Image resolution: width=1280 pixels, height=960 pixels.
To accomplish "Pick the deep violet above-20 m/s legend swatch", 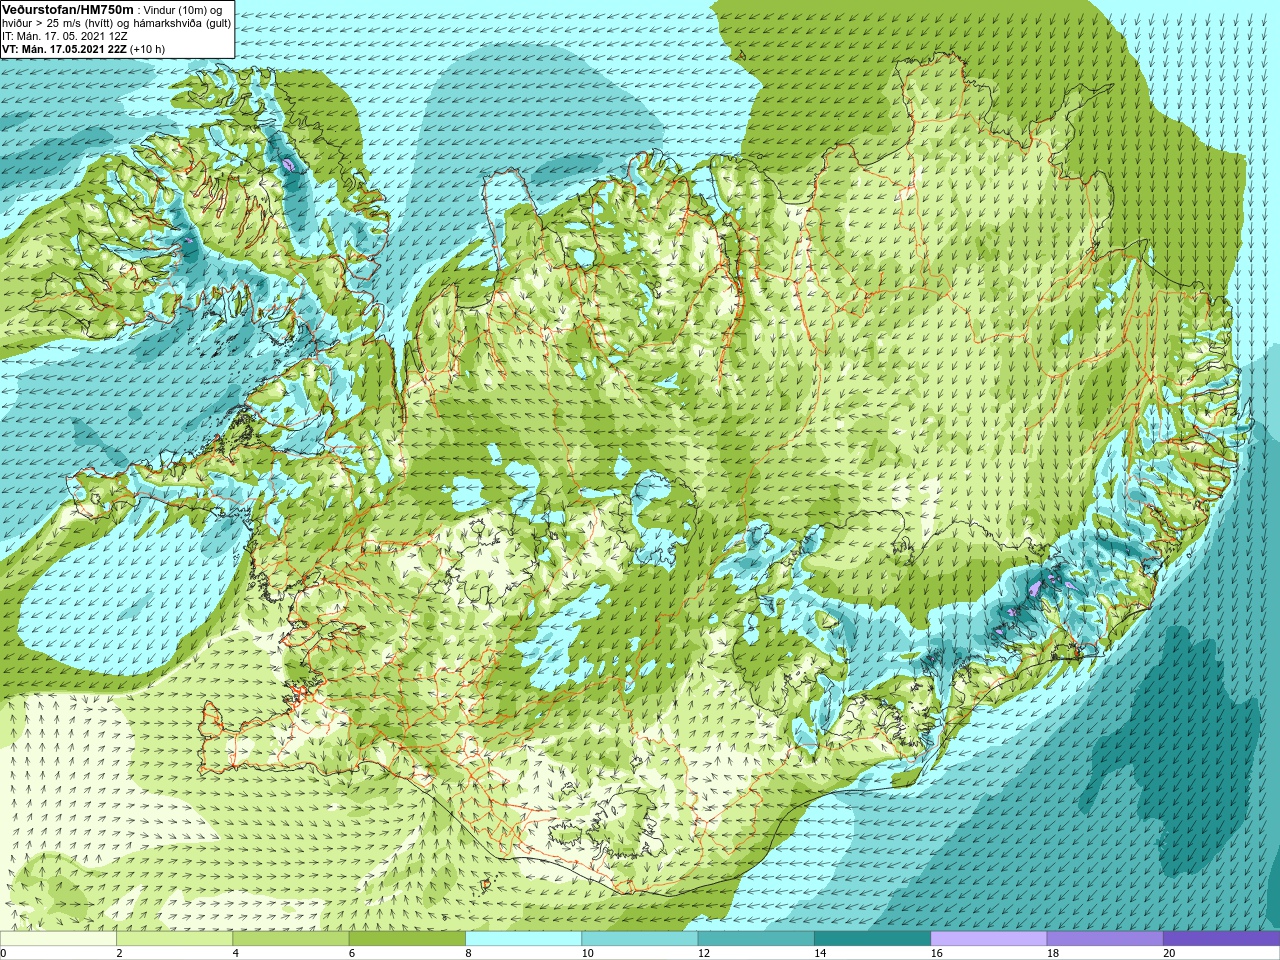I will pyautogui.click(x=1221, y=939).
